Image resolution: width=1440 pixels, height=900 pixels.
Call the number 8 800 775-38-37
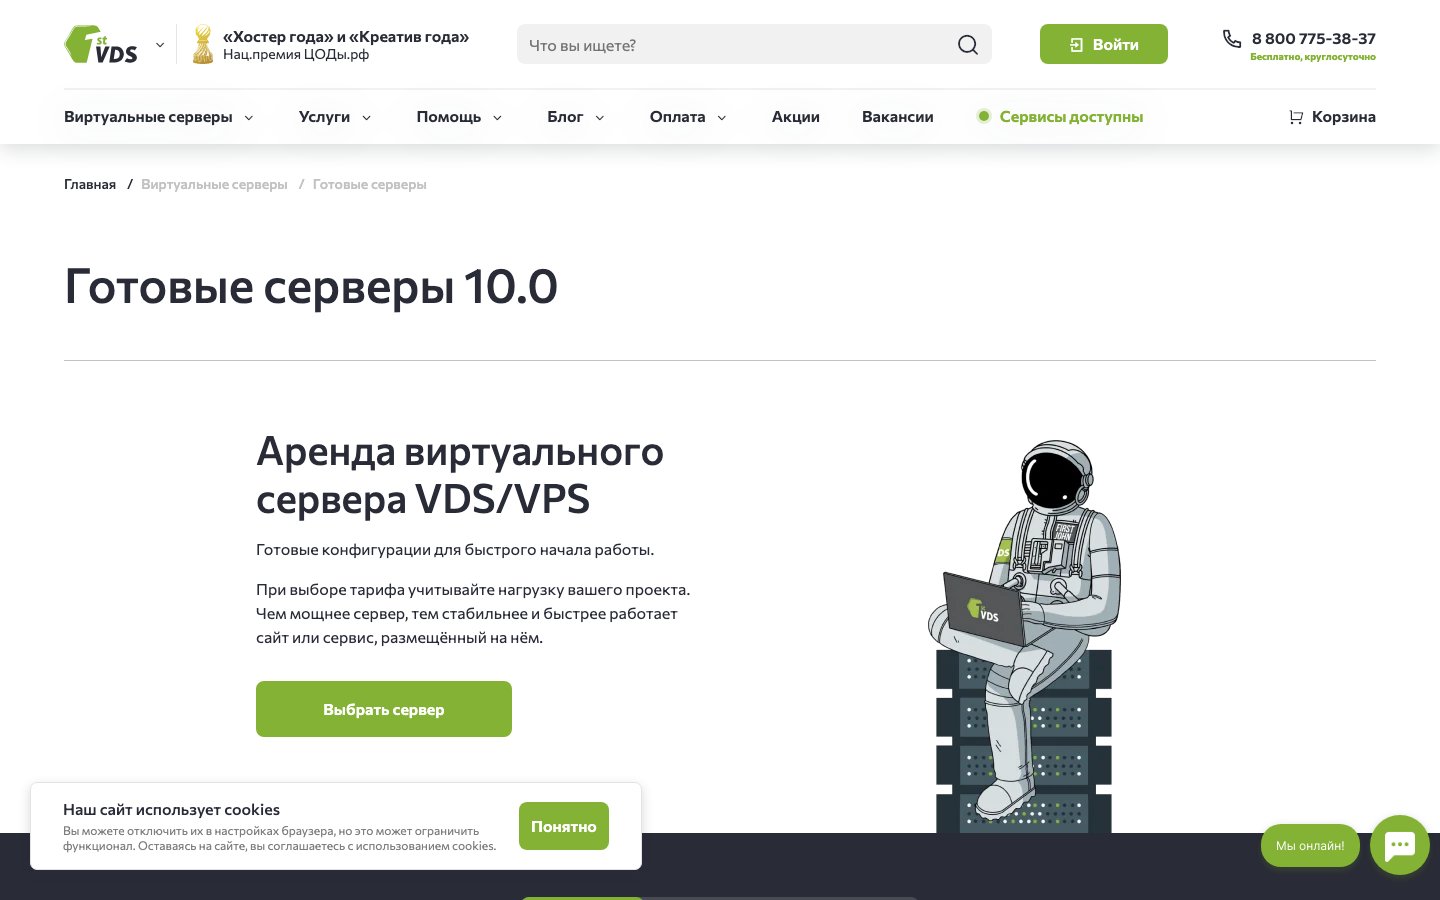(x=1314, y=39)
